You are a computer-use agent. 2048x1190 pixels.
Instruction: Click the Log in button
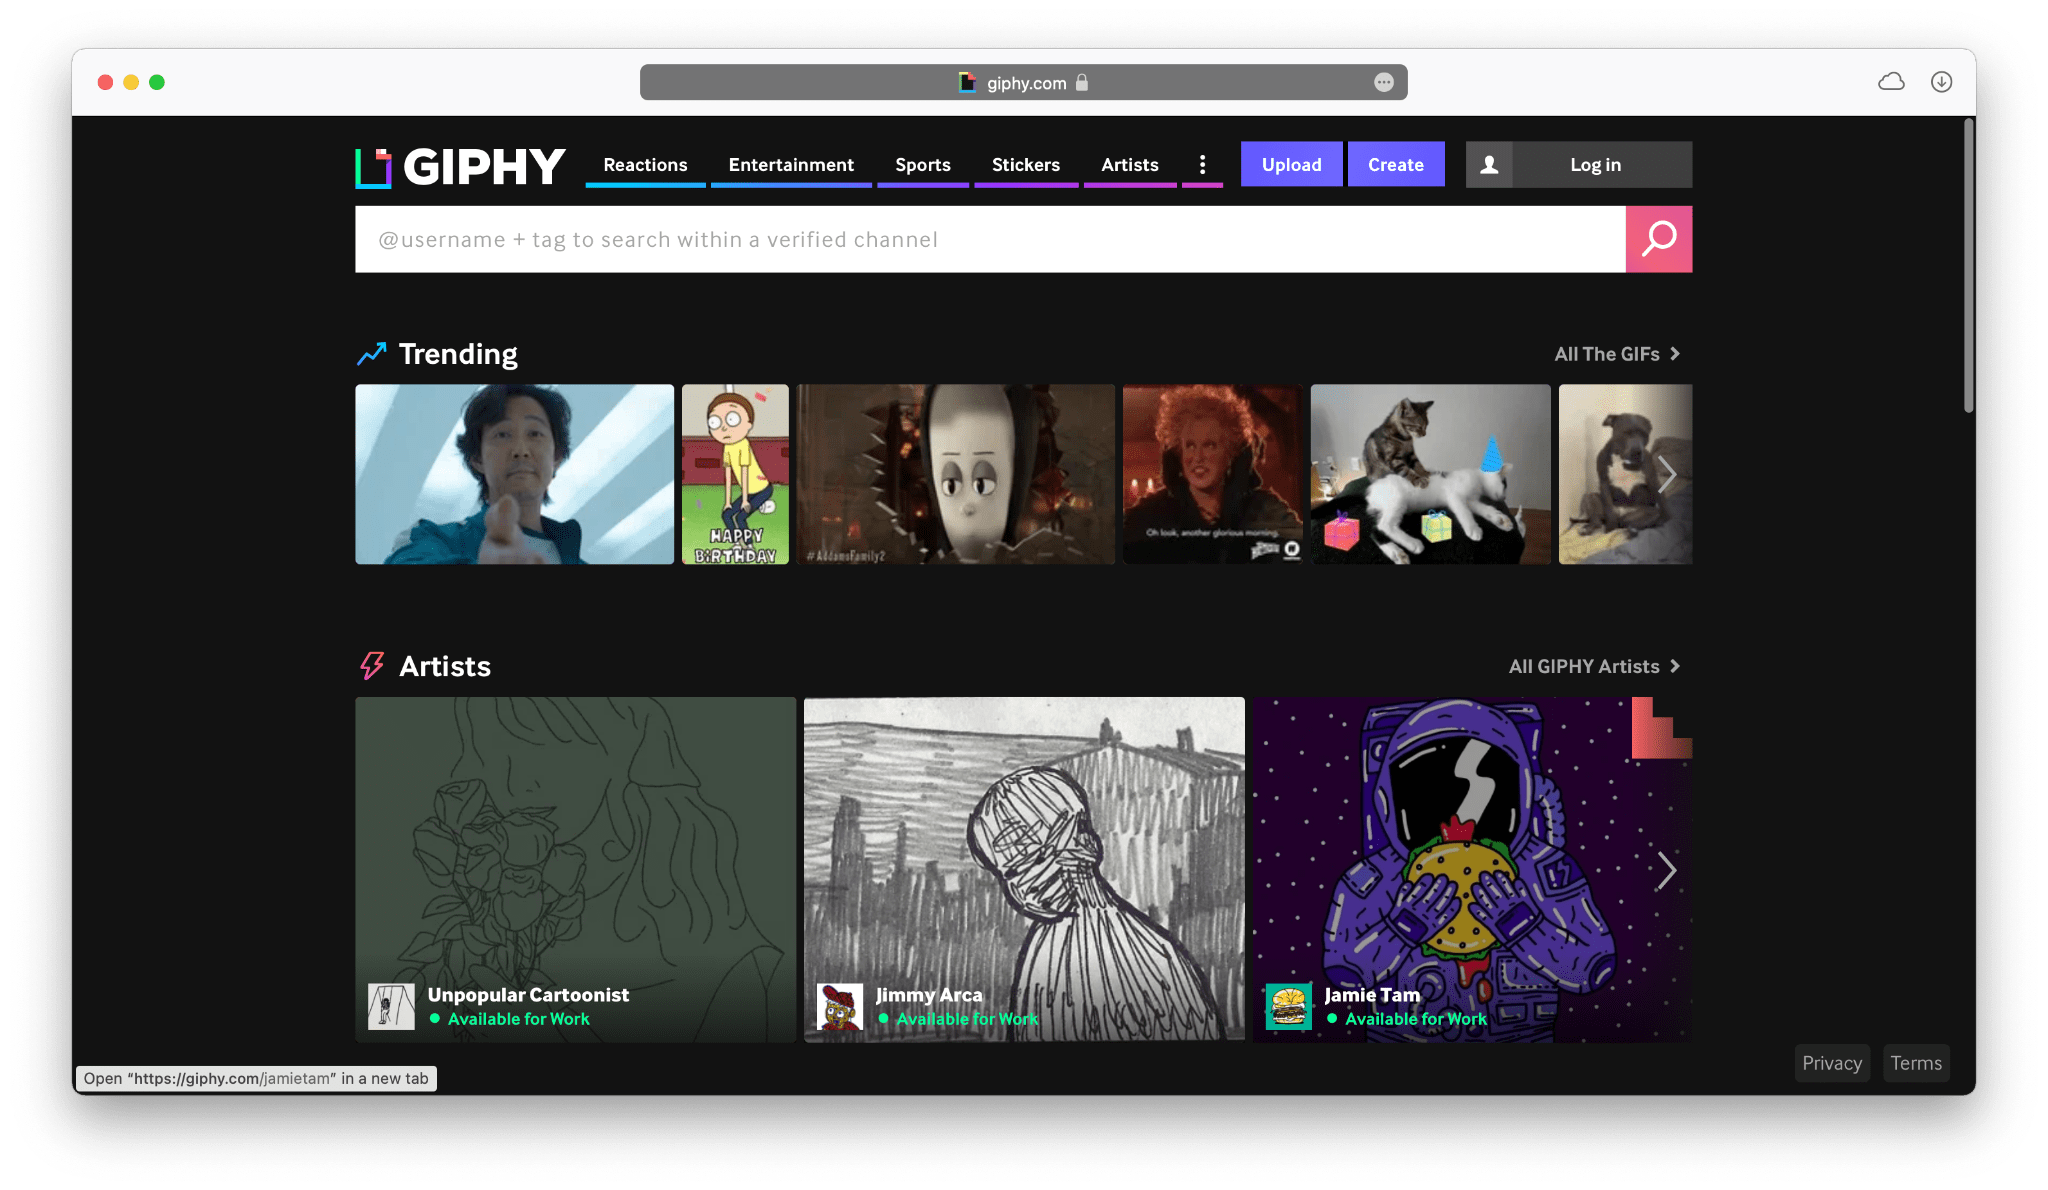[1595, 164]
